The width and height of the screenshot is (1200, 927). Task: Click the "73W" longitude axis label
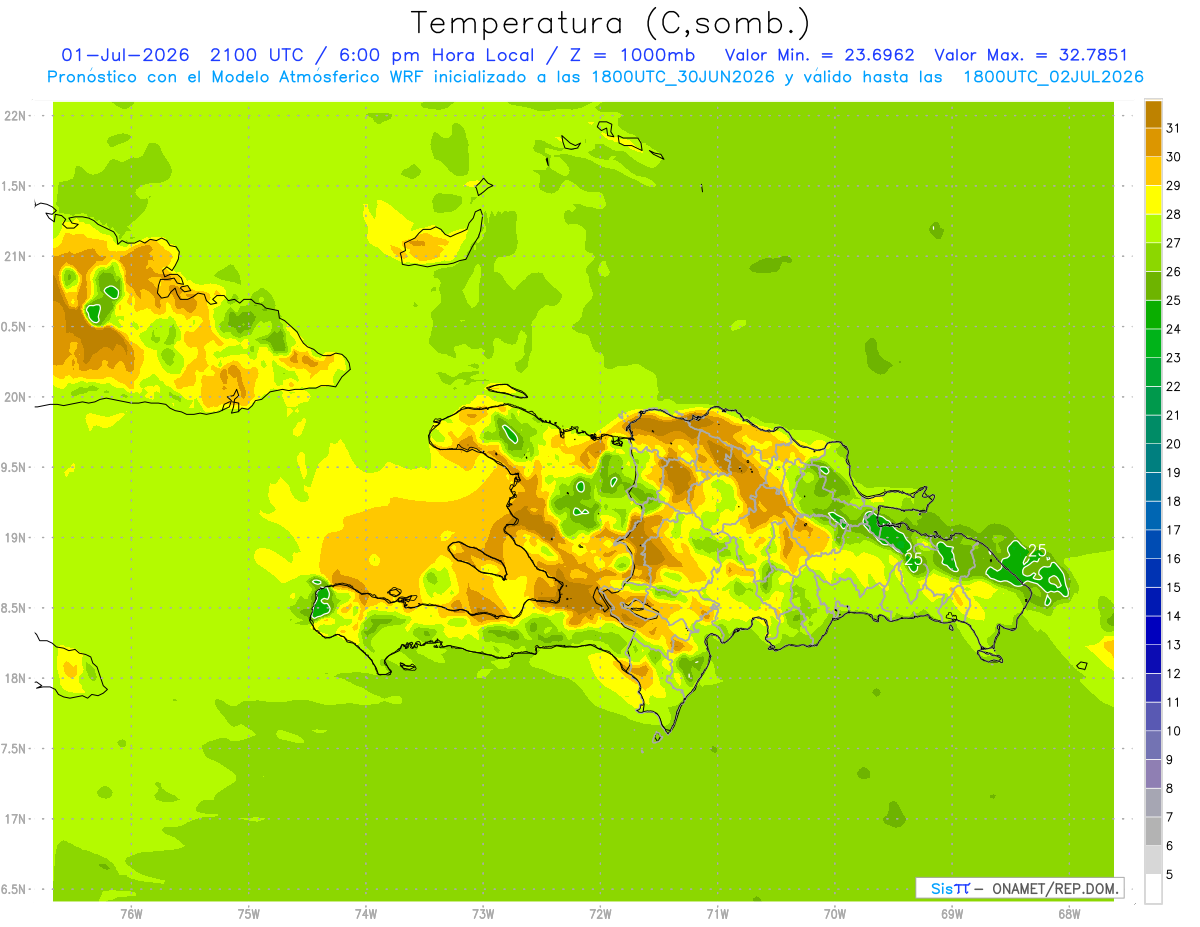click(483, 914)
